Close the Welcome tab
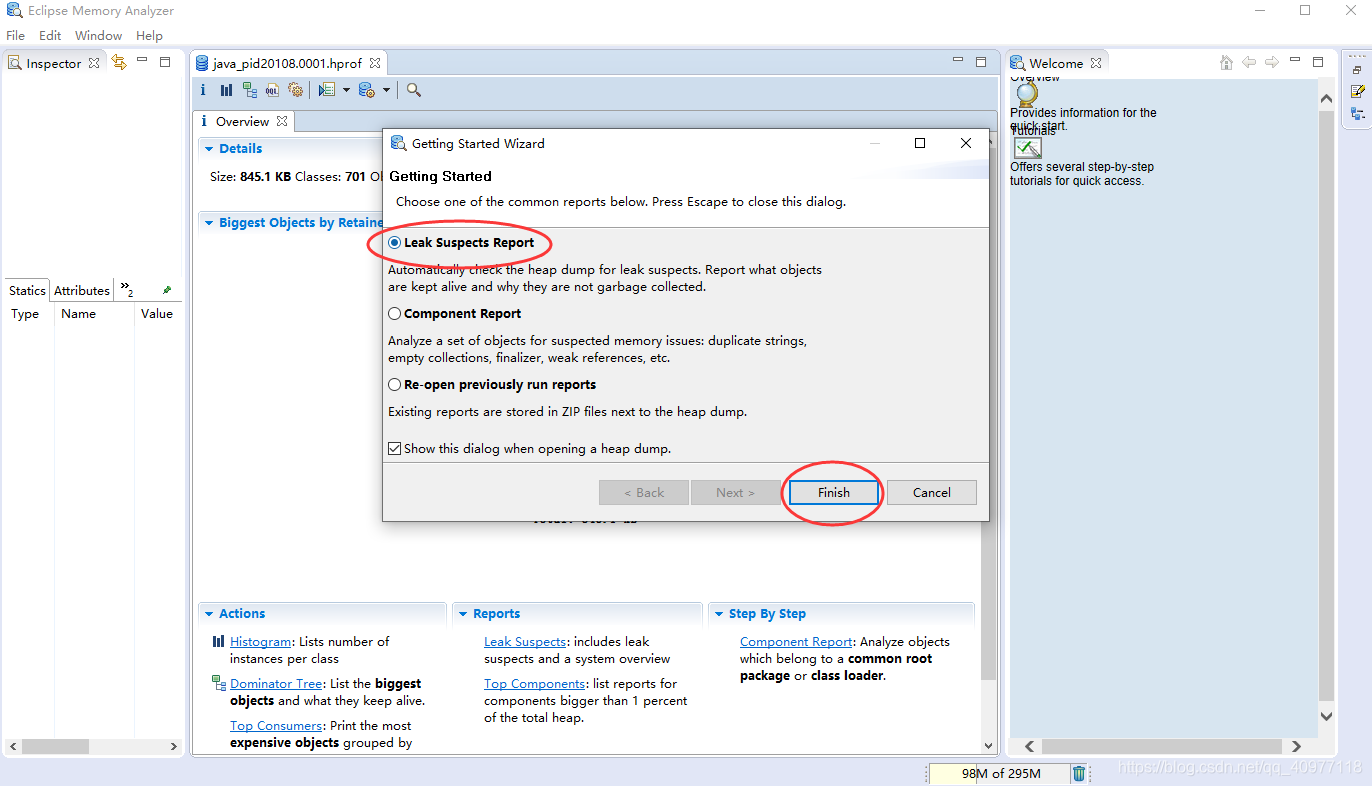Image resolution: width=1372 pixels, height=786 pixels. 1096,63
